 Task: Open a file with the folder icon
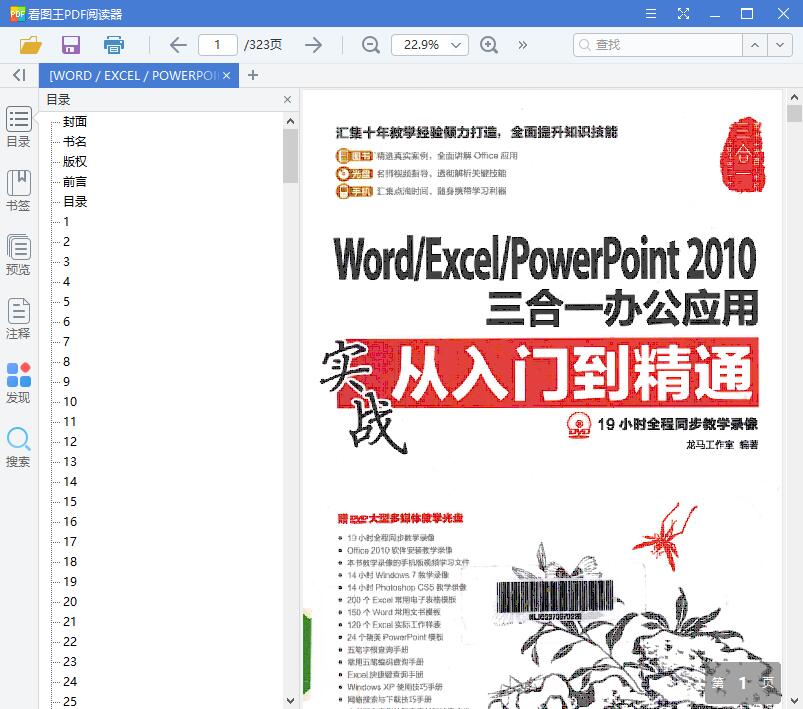coord(30,45)
